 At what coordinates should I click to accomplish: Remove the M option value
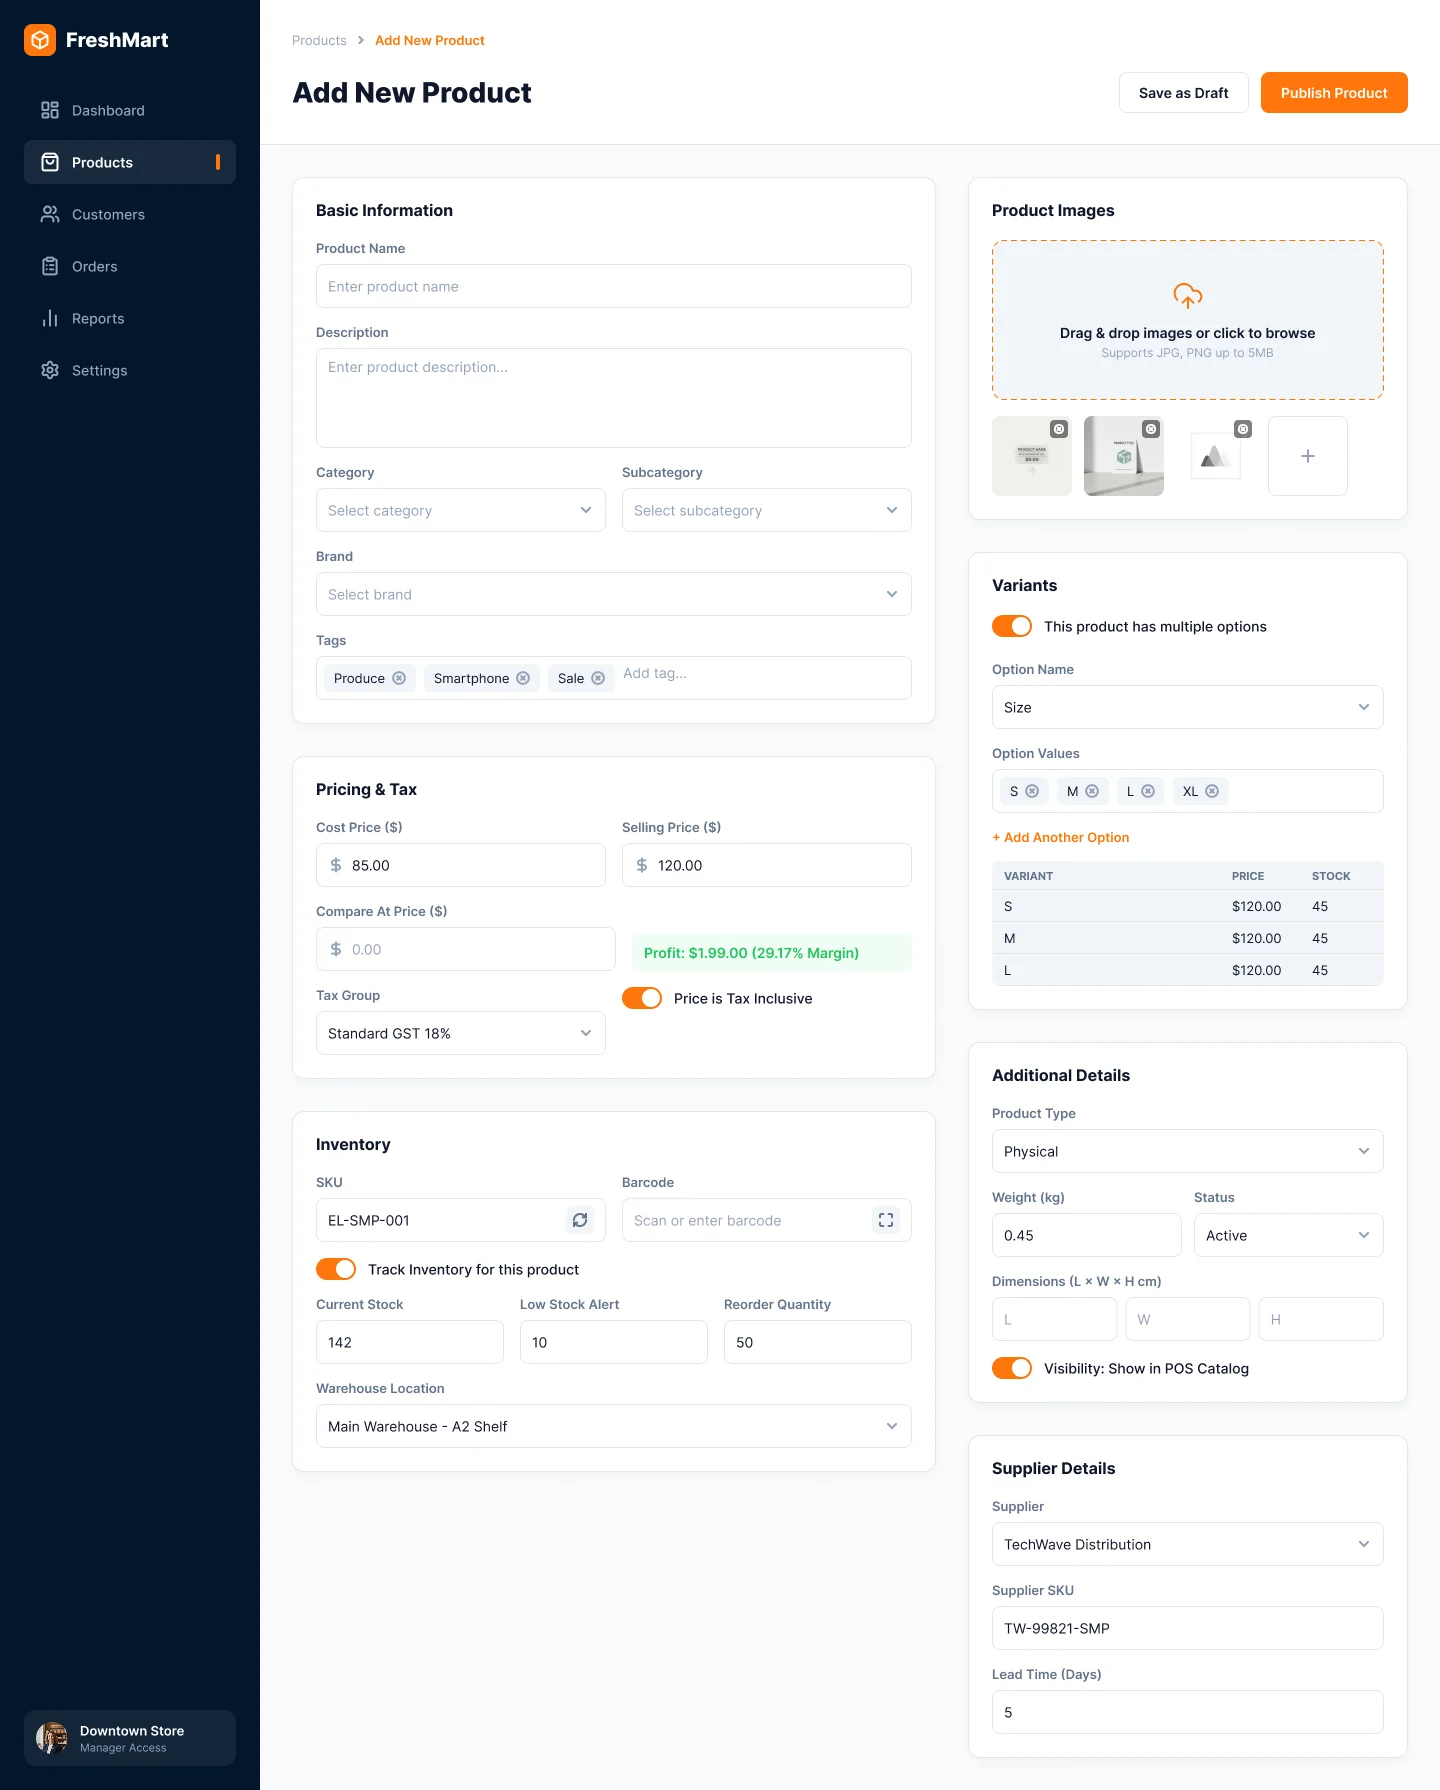(1092, 791)
